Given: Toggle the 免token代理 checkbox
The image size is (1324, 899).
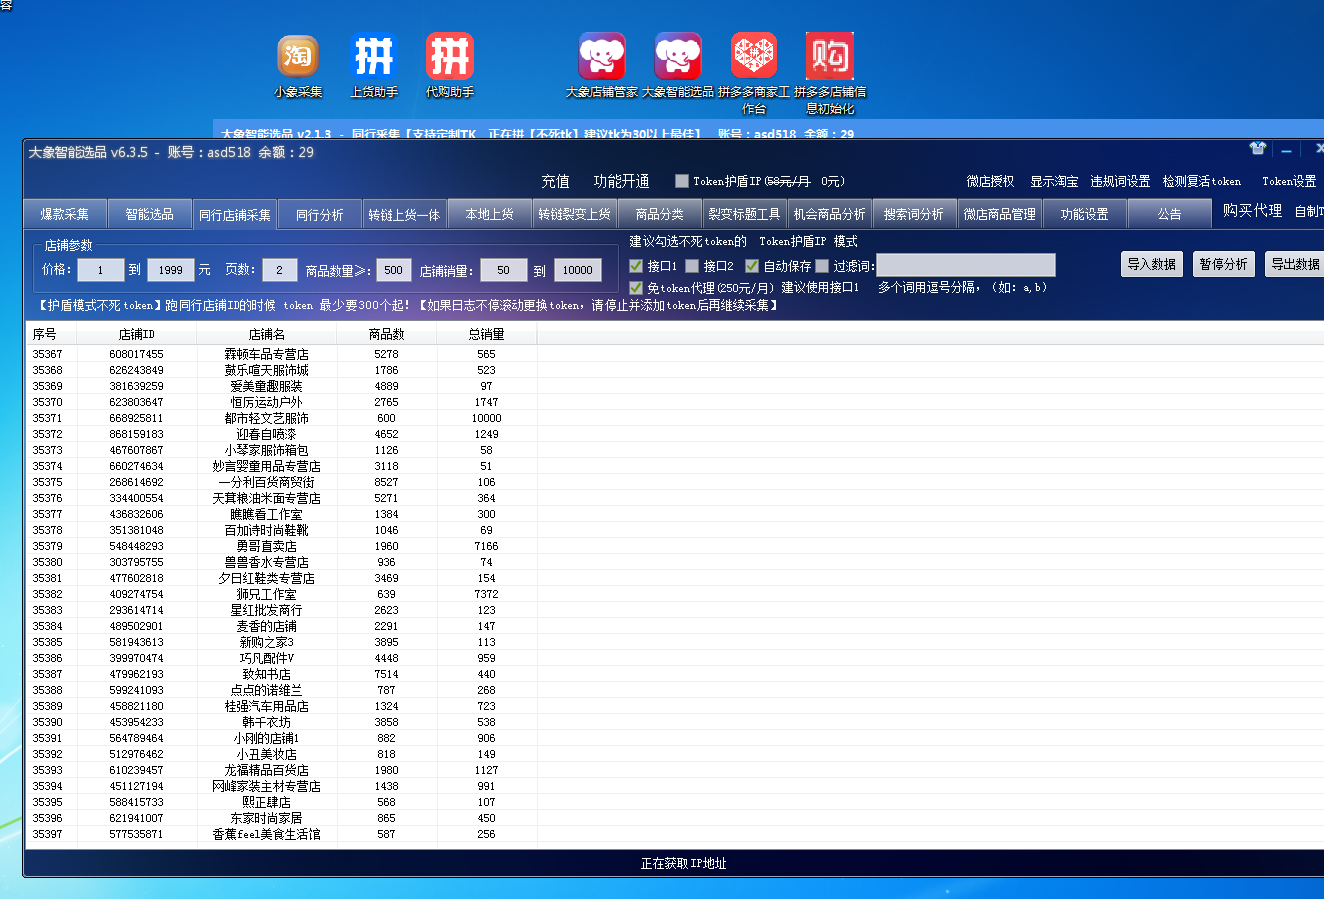Looking at the screenshot, I should click(636, 288).
